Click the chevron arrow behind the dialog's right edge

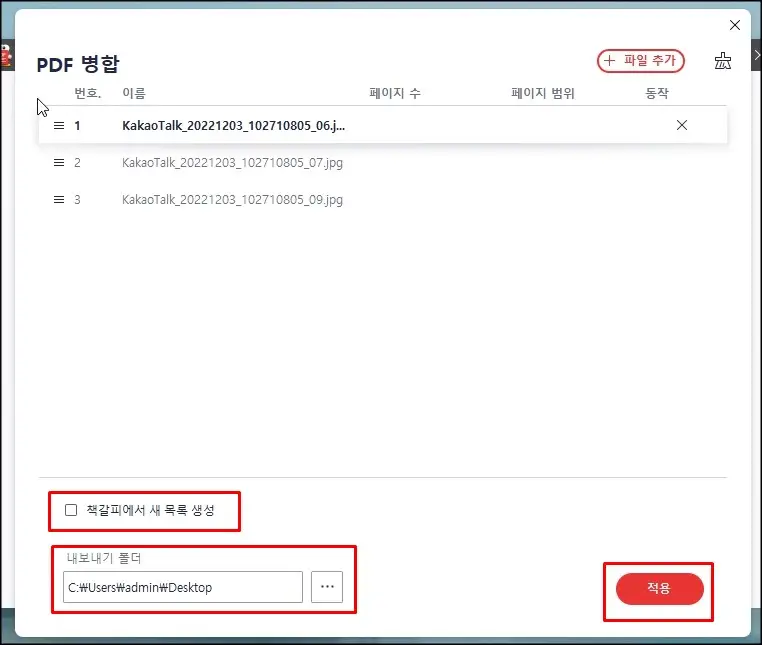[757, 55]
